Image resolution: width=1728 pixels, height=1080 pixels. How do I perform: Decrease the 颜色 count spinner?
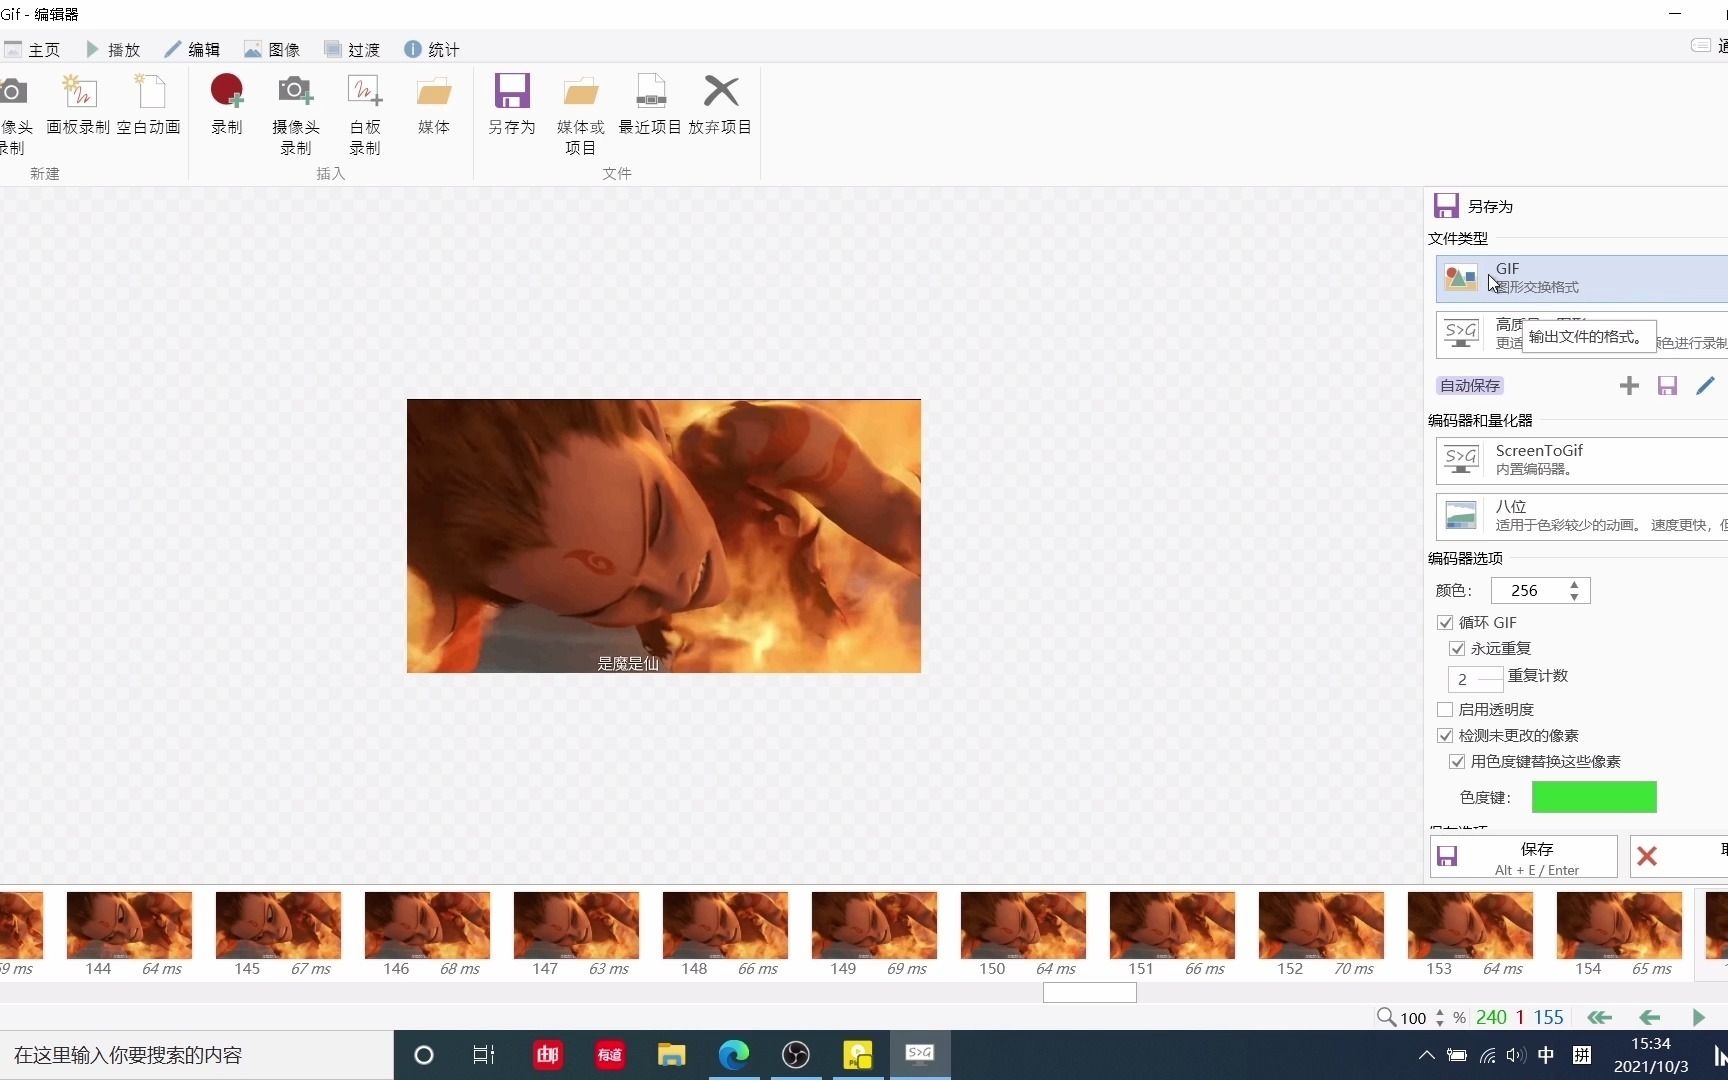click(x=1574, y=597)
